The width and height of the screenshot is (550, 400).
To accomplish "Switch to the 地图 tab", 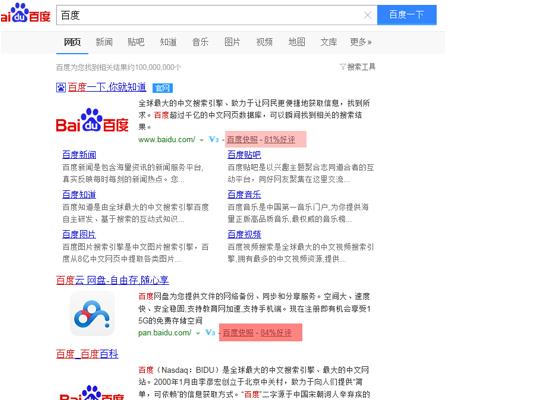I will point(297,42).
